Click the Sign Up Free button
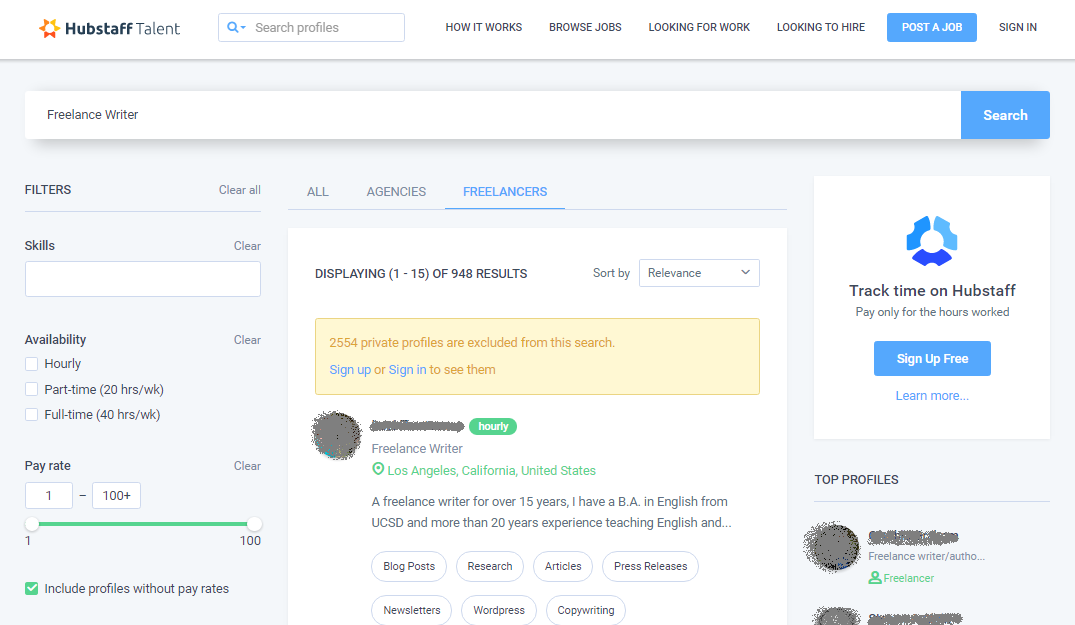 click(932, 358)
